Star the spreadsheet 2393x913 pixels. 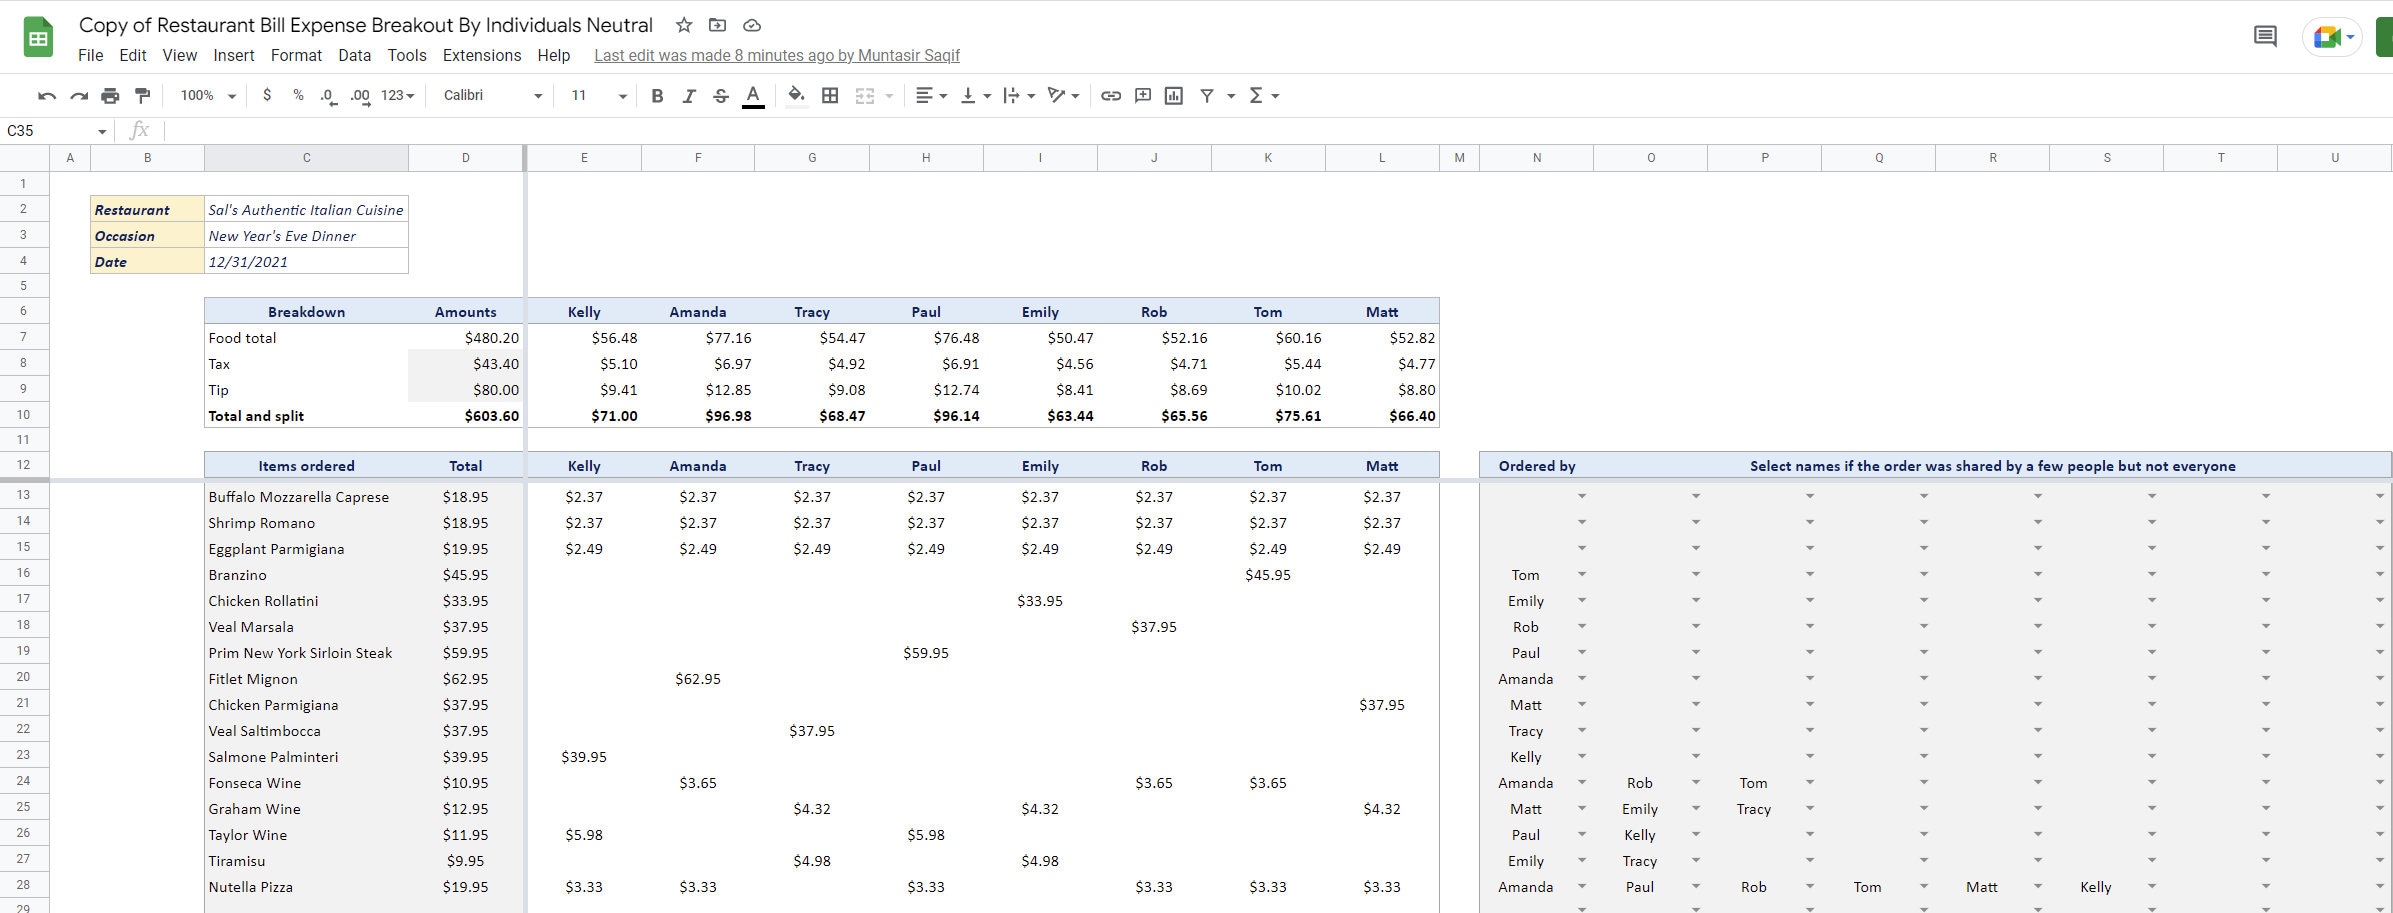683,25
